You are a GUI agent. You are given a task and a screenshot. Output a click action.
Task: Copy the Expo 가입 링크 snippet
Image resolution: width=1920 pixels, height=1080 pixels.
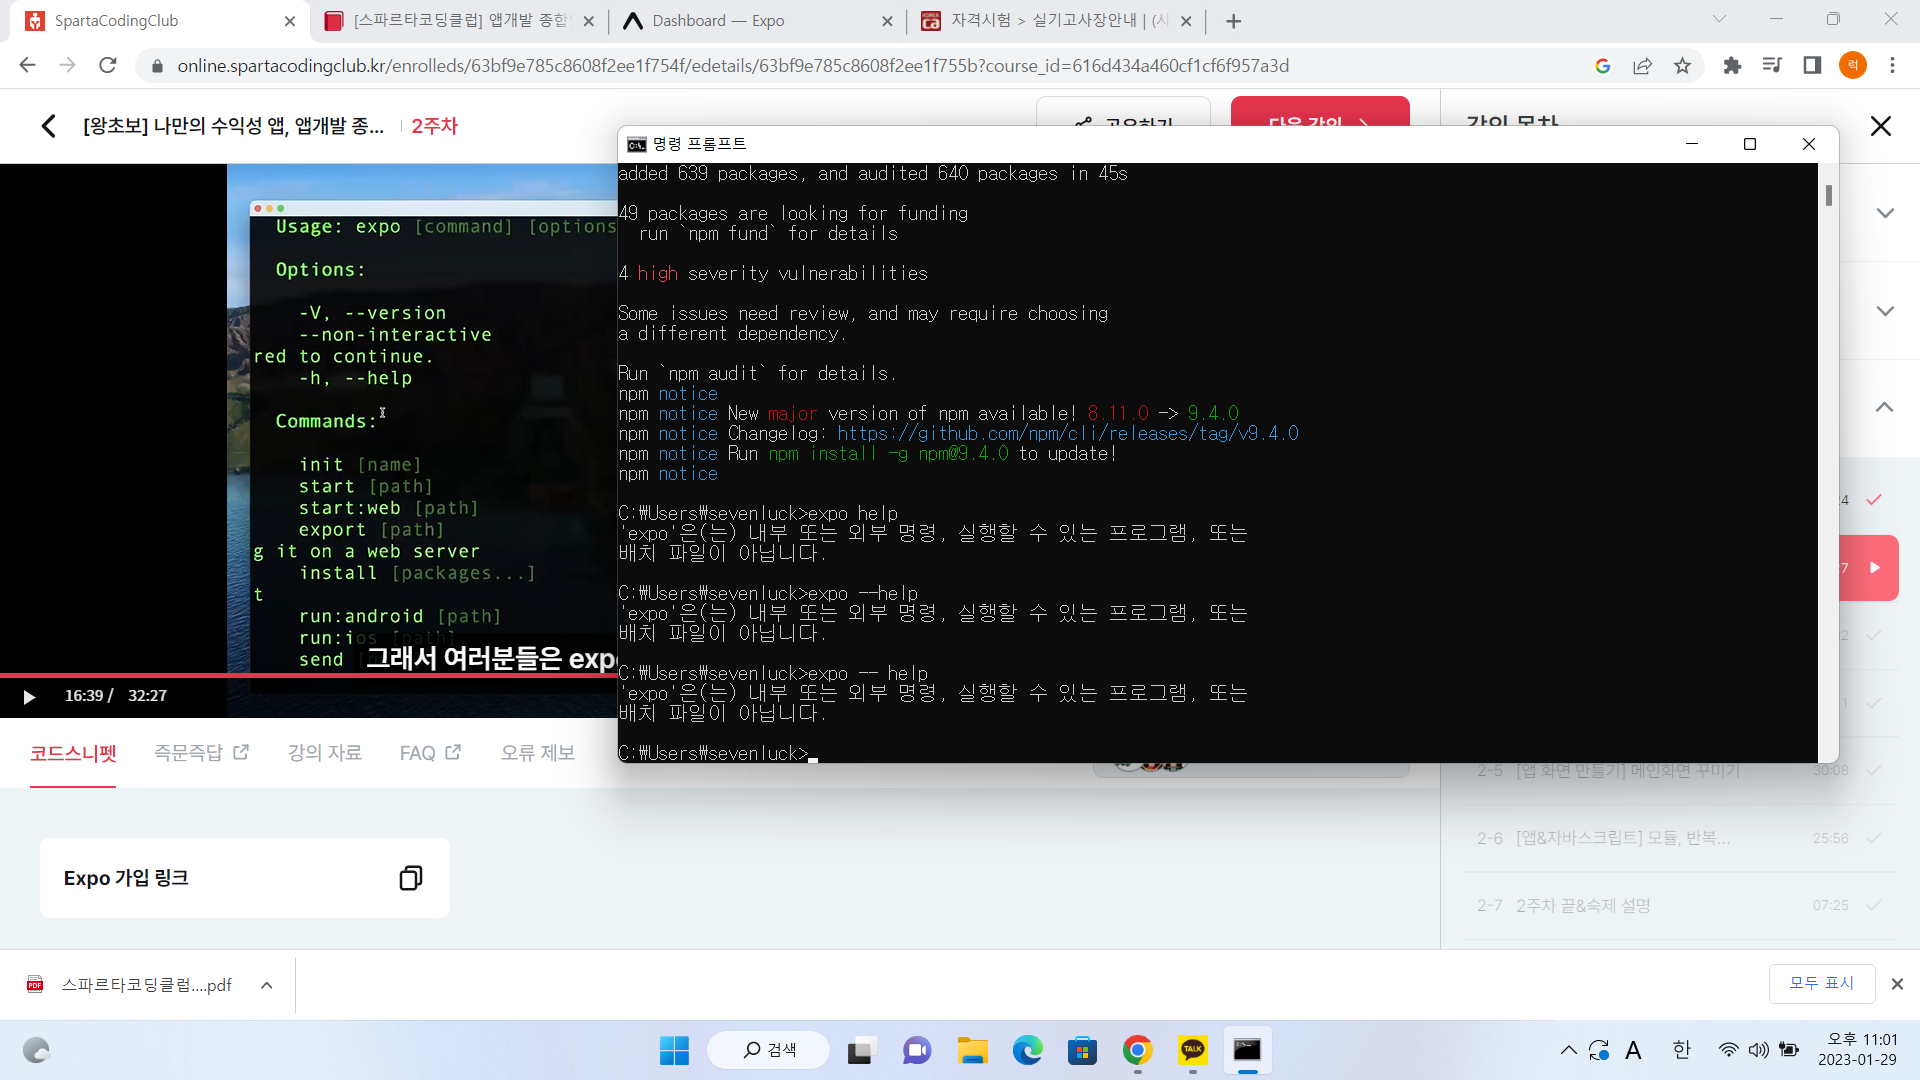click(410, 878)
